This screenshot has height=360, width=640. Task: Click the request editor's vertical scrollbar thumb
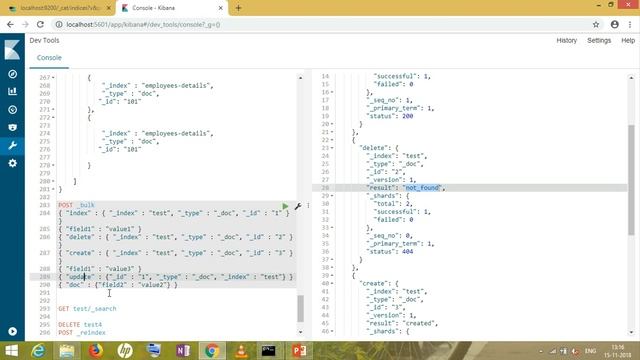[x=301, y=309]
